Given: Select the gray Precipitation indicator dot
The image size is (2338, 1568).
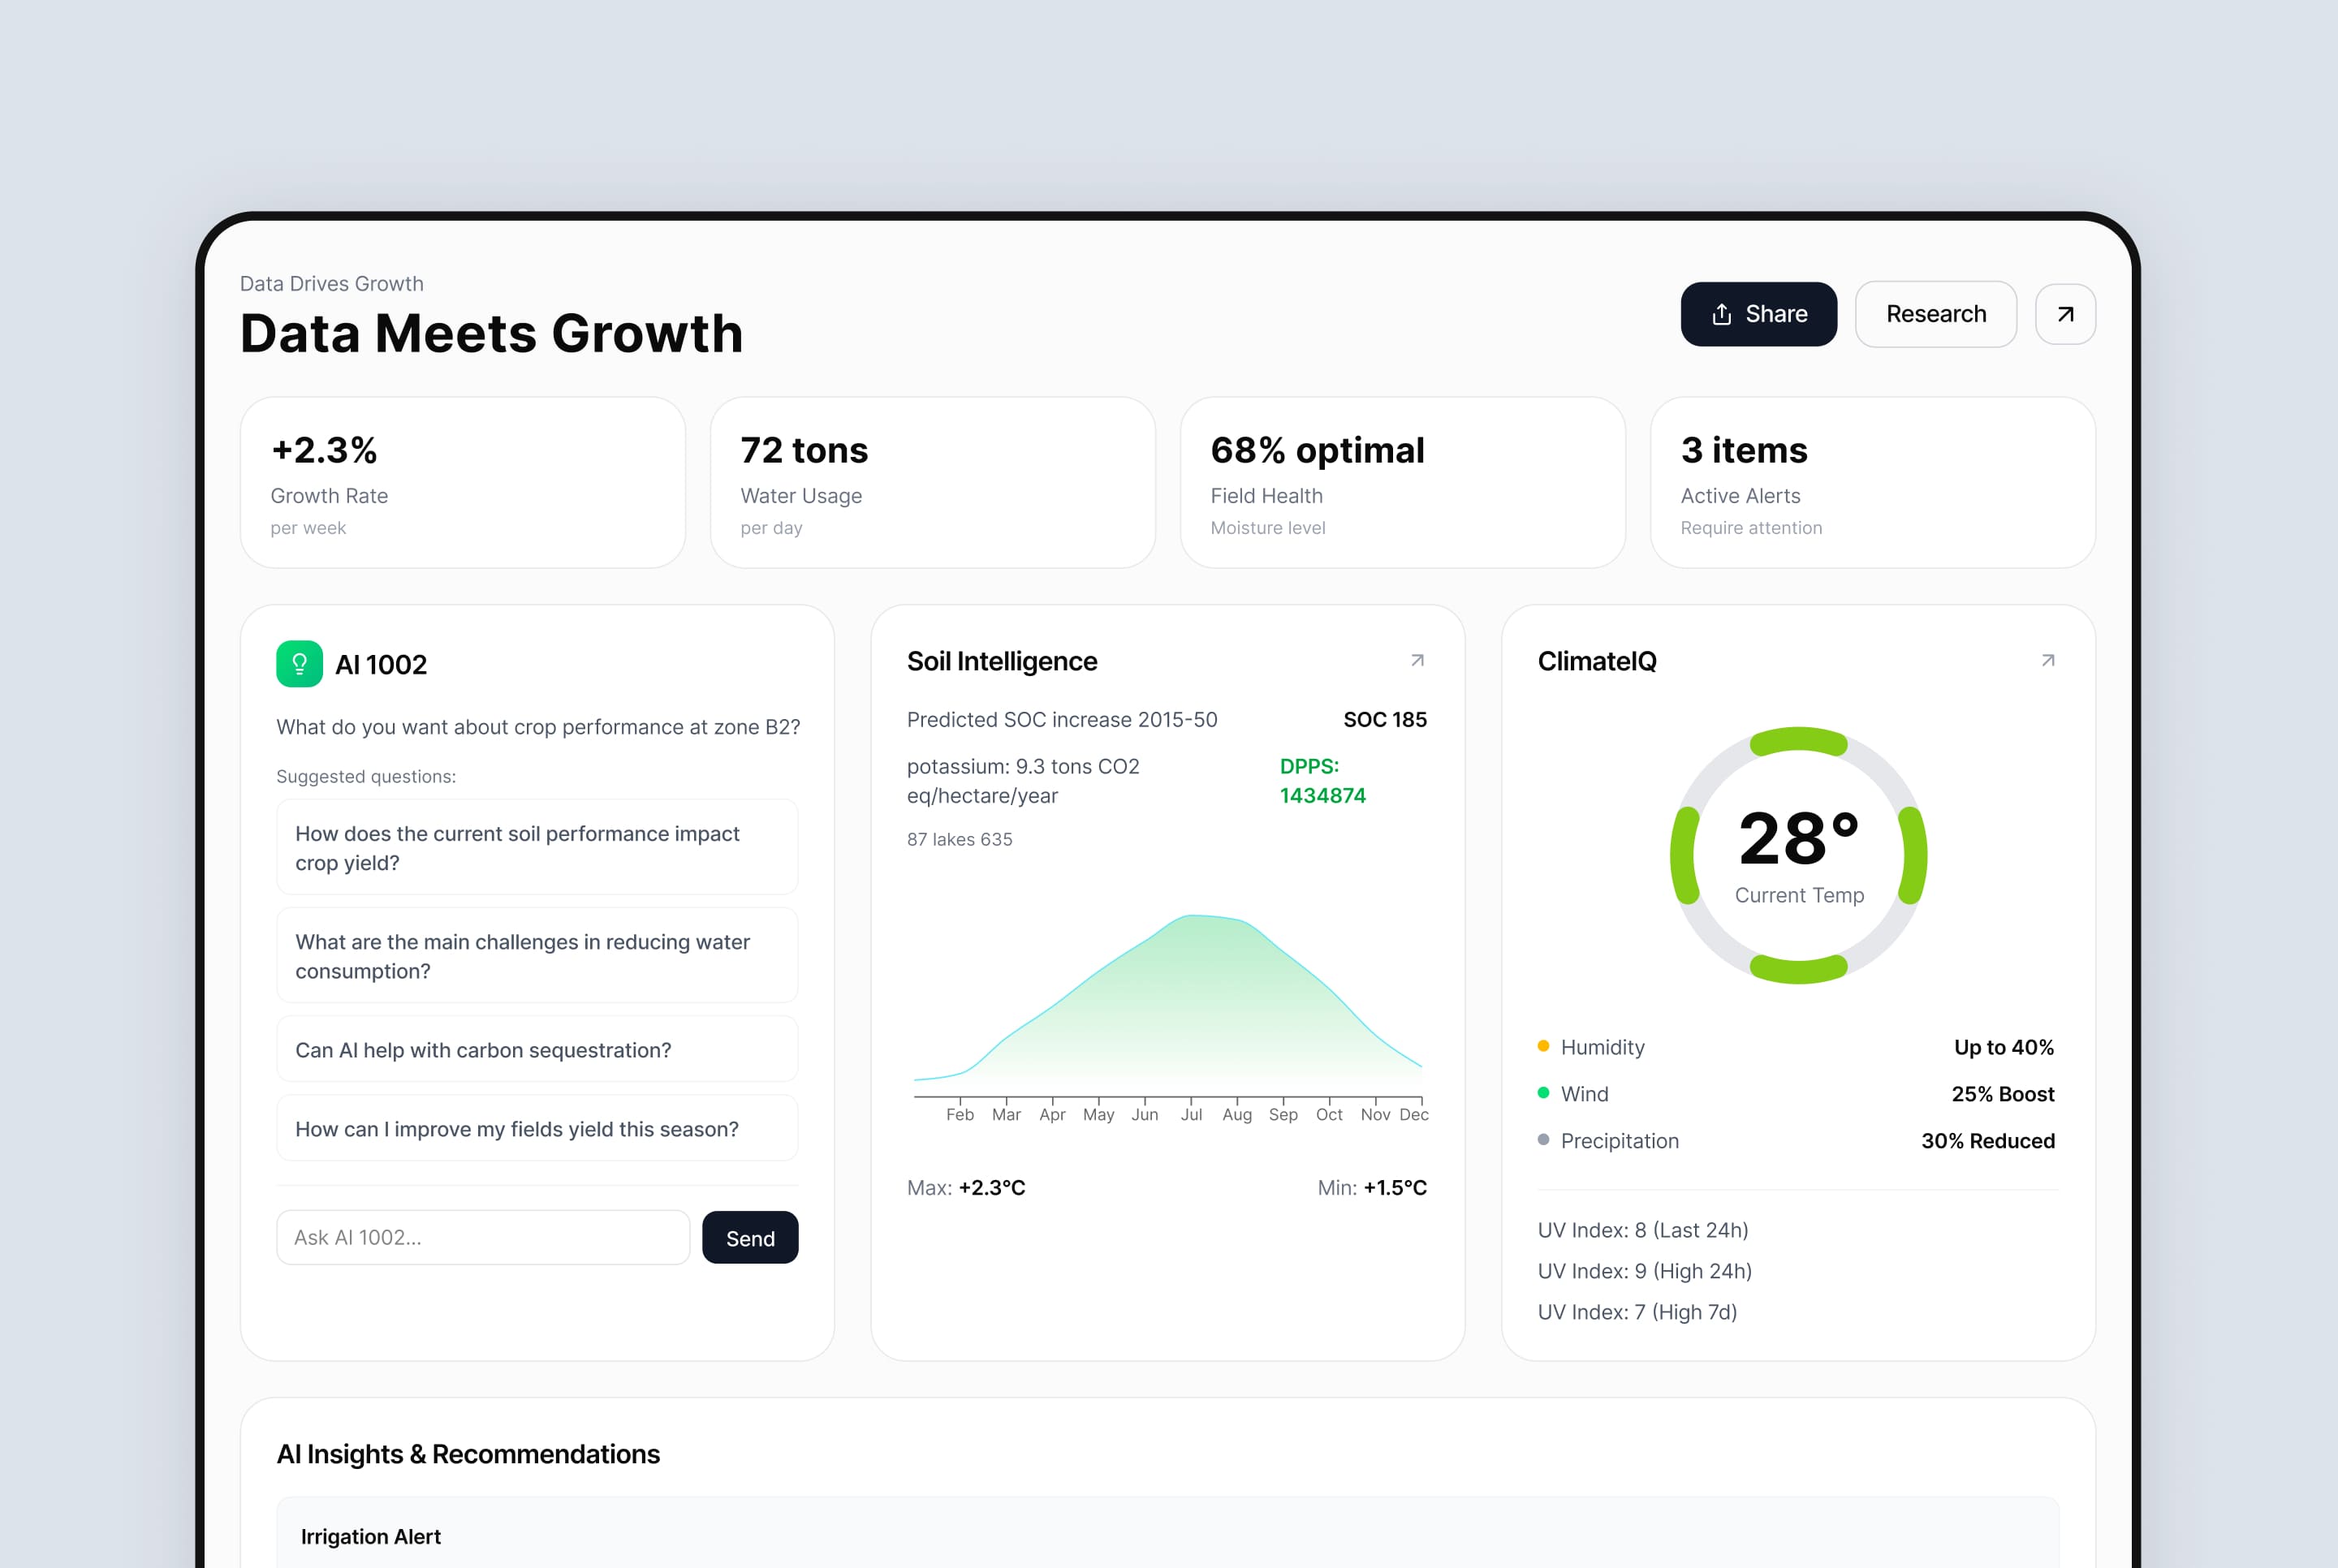Looking at the screenshot, I should [x=1543, y=1140].
